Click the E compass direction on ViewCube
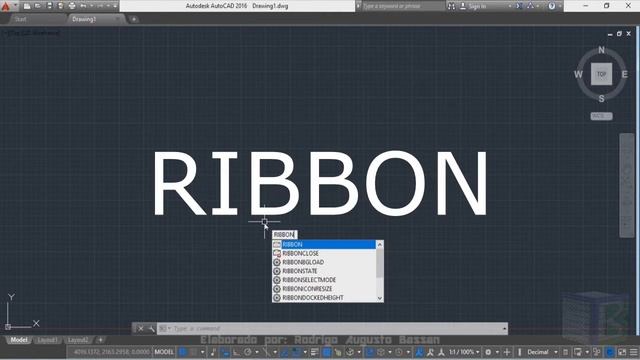This screenshot has width=640, height=360. click(x=624, y=74)
